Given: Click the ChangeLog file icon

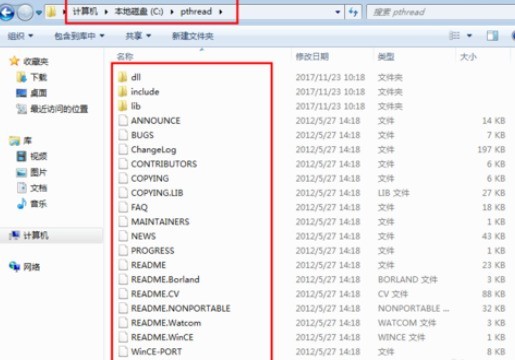Looking at the screenshot, I should tap(123, 149).
